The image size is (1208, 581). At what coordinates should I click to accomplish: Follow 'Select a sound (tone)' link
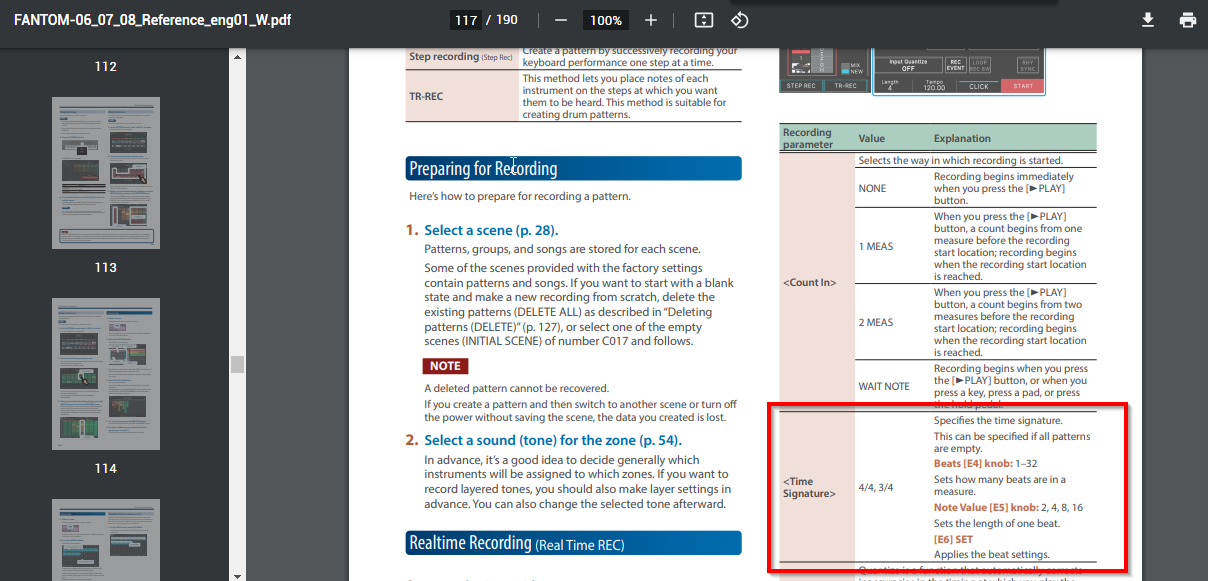[x=553, y=440]
